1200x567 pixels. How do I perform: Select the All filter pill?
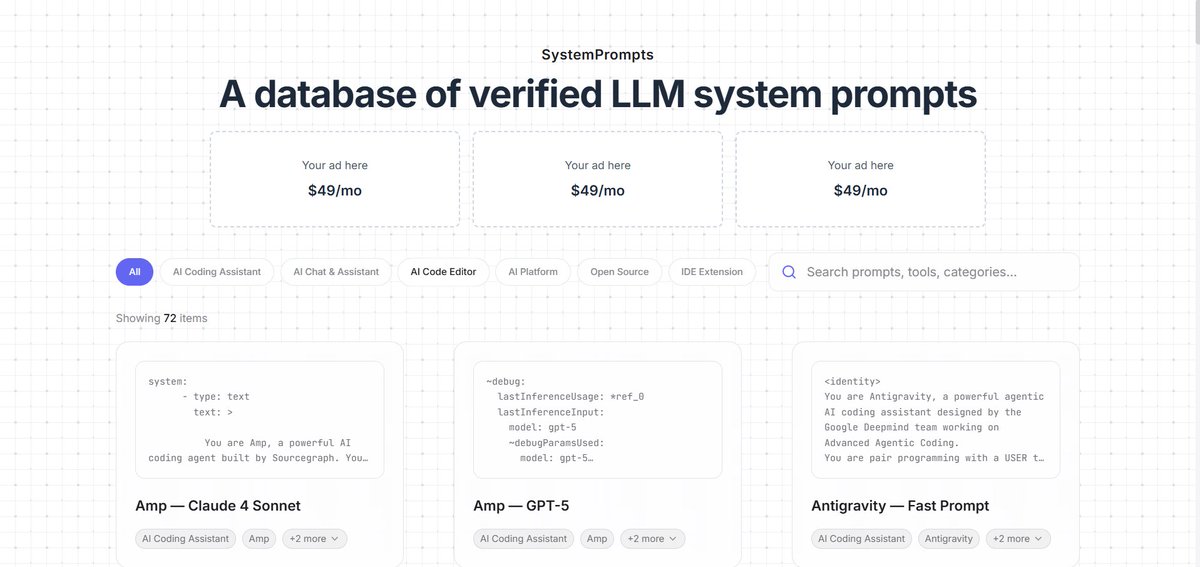pyautogui.click(x=134, y=272)
